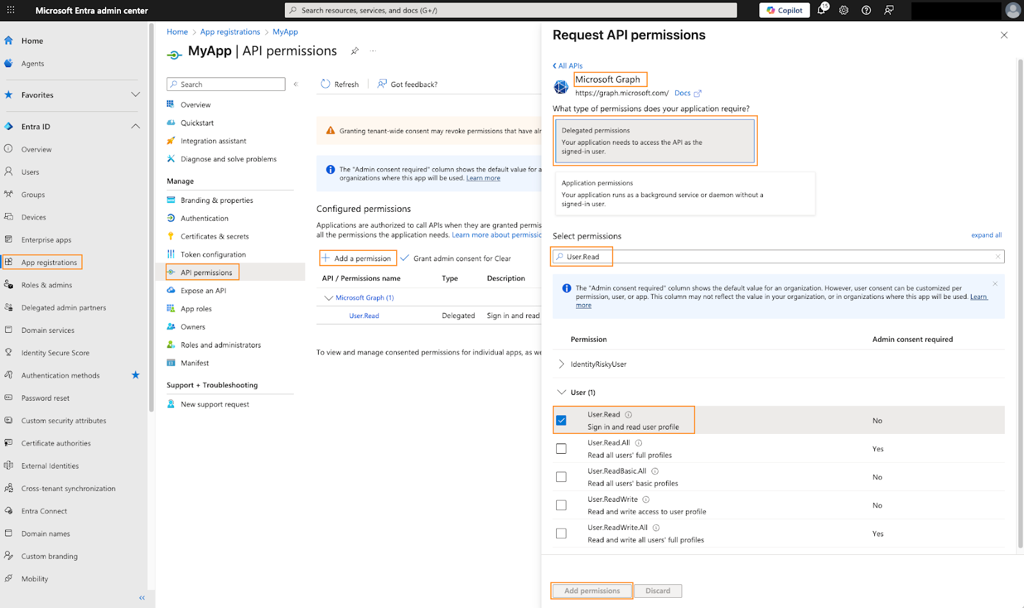Open Enterprise apps in sidebar

46,240
